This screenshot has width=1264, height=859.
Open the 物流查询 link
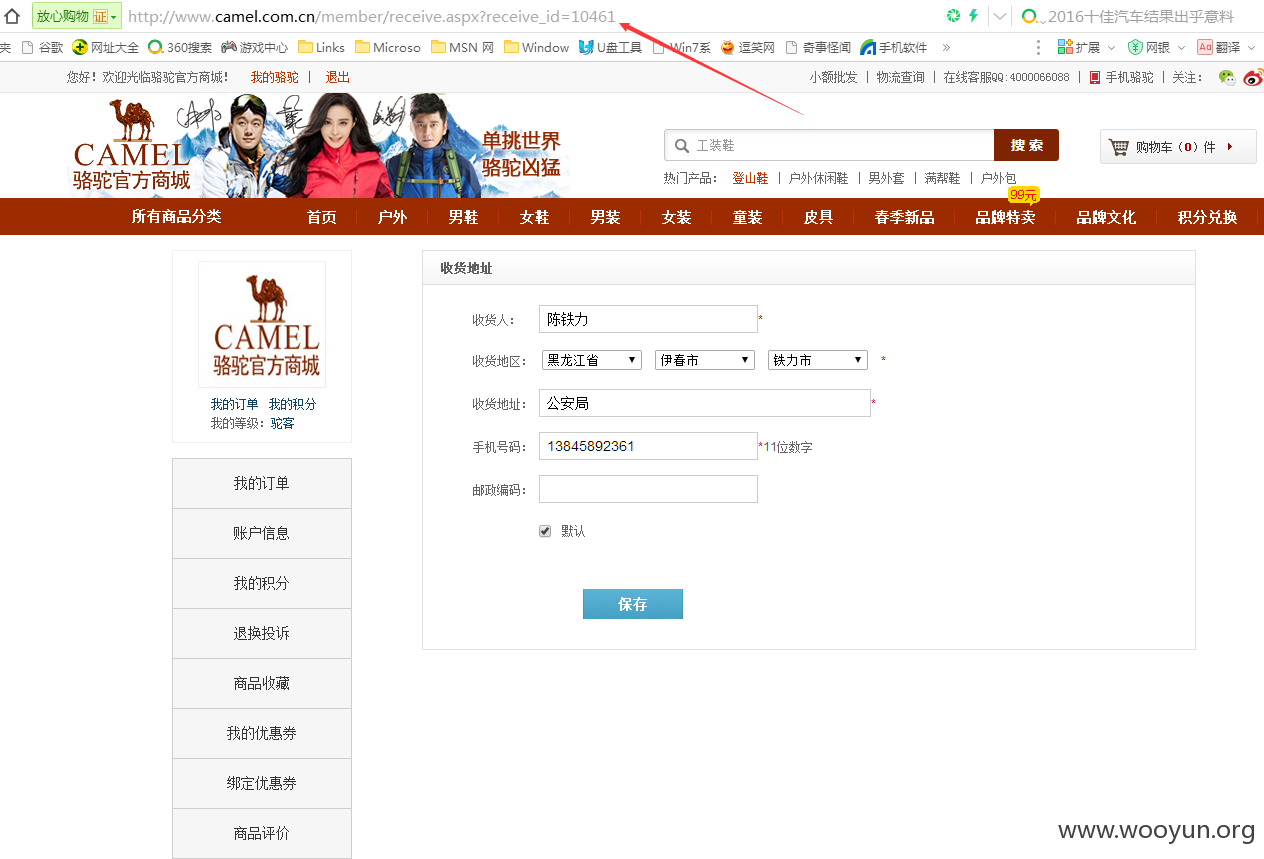tap(900, 77)
